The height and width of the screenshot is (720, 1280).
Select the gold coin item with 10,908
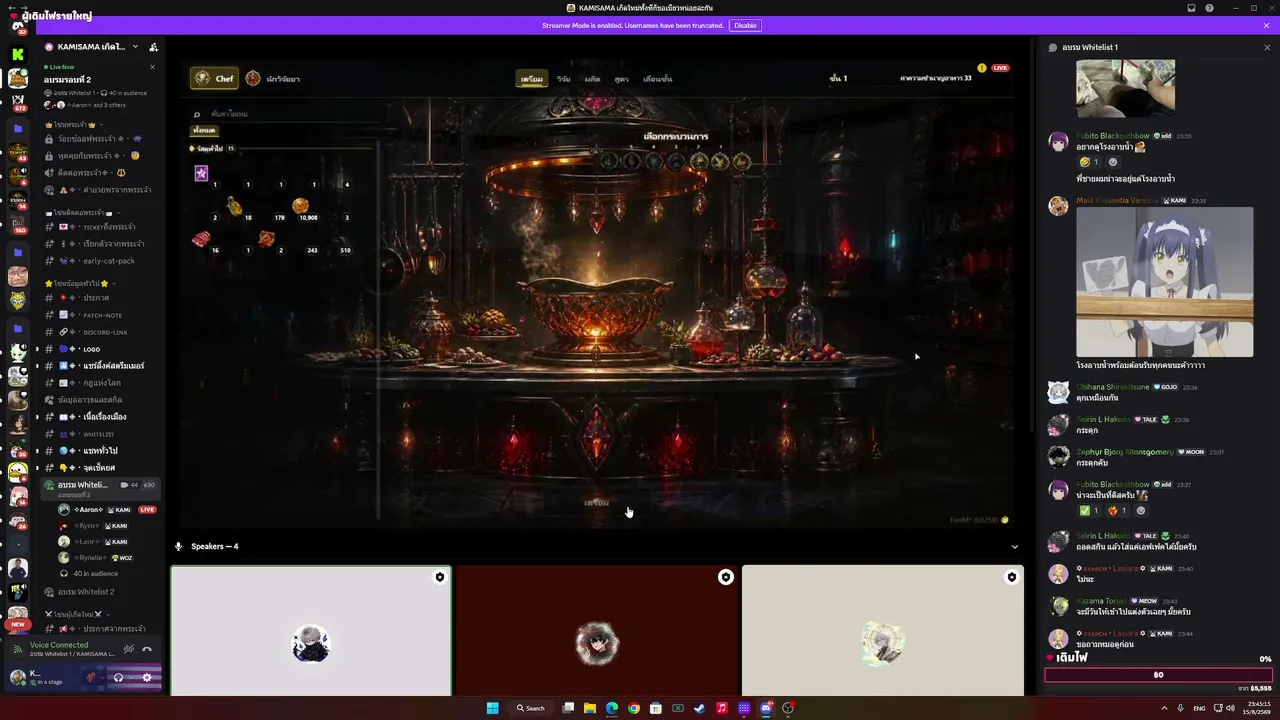pos(300,206)
